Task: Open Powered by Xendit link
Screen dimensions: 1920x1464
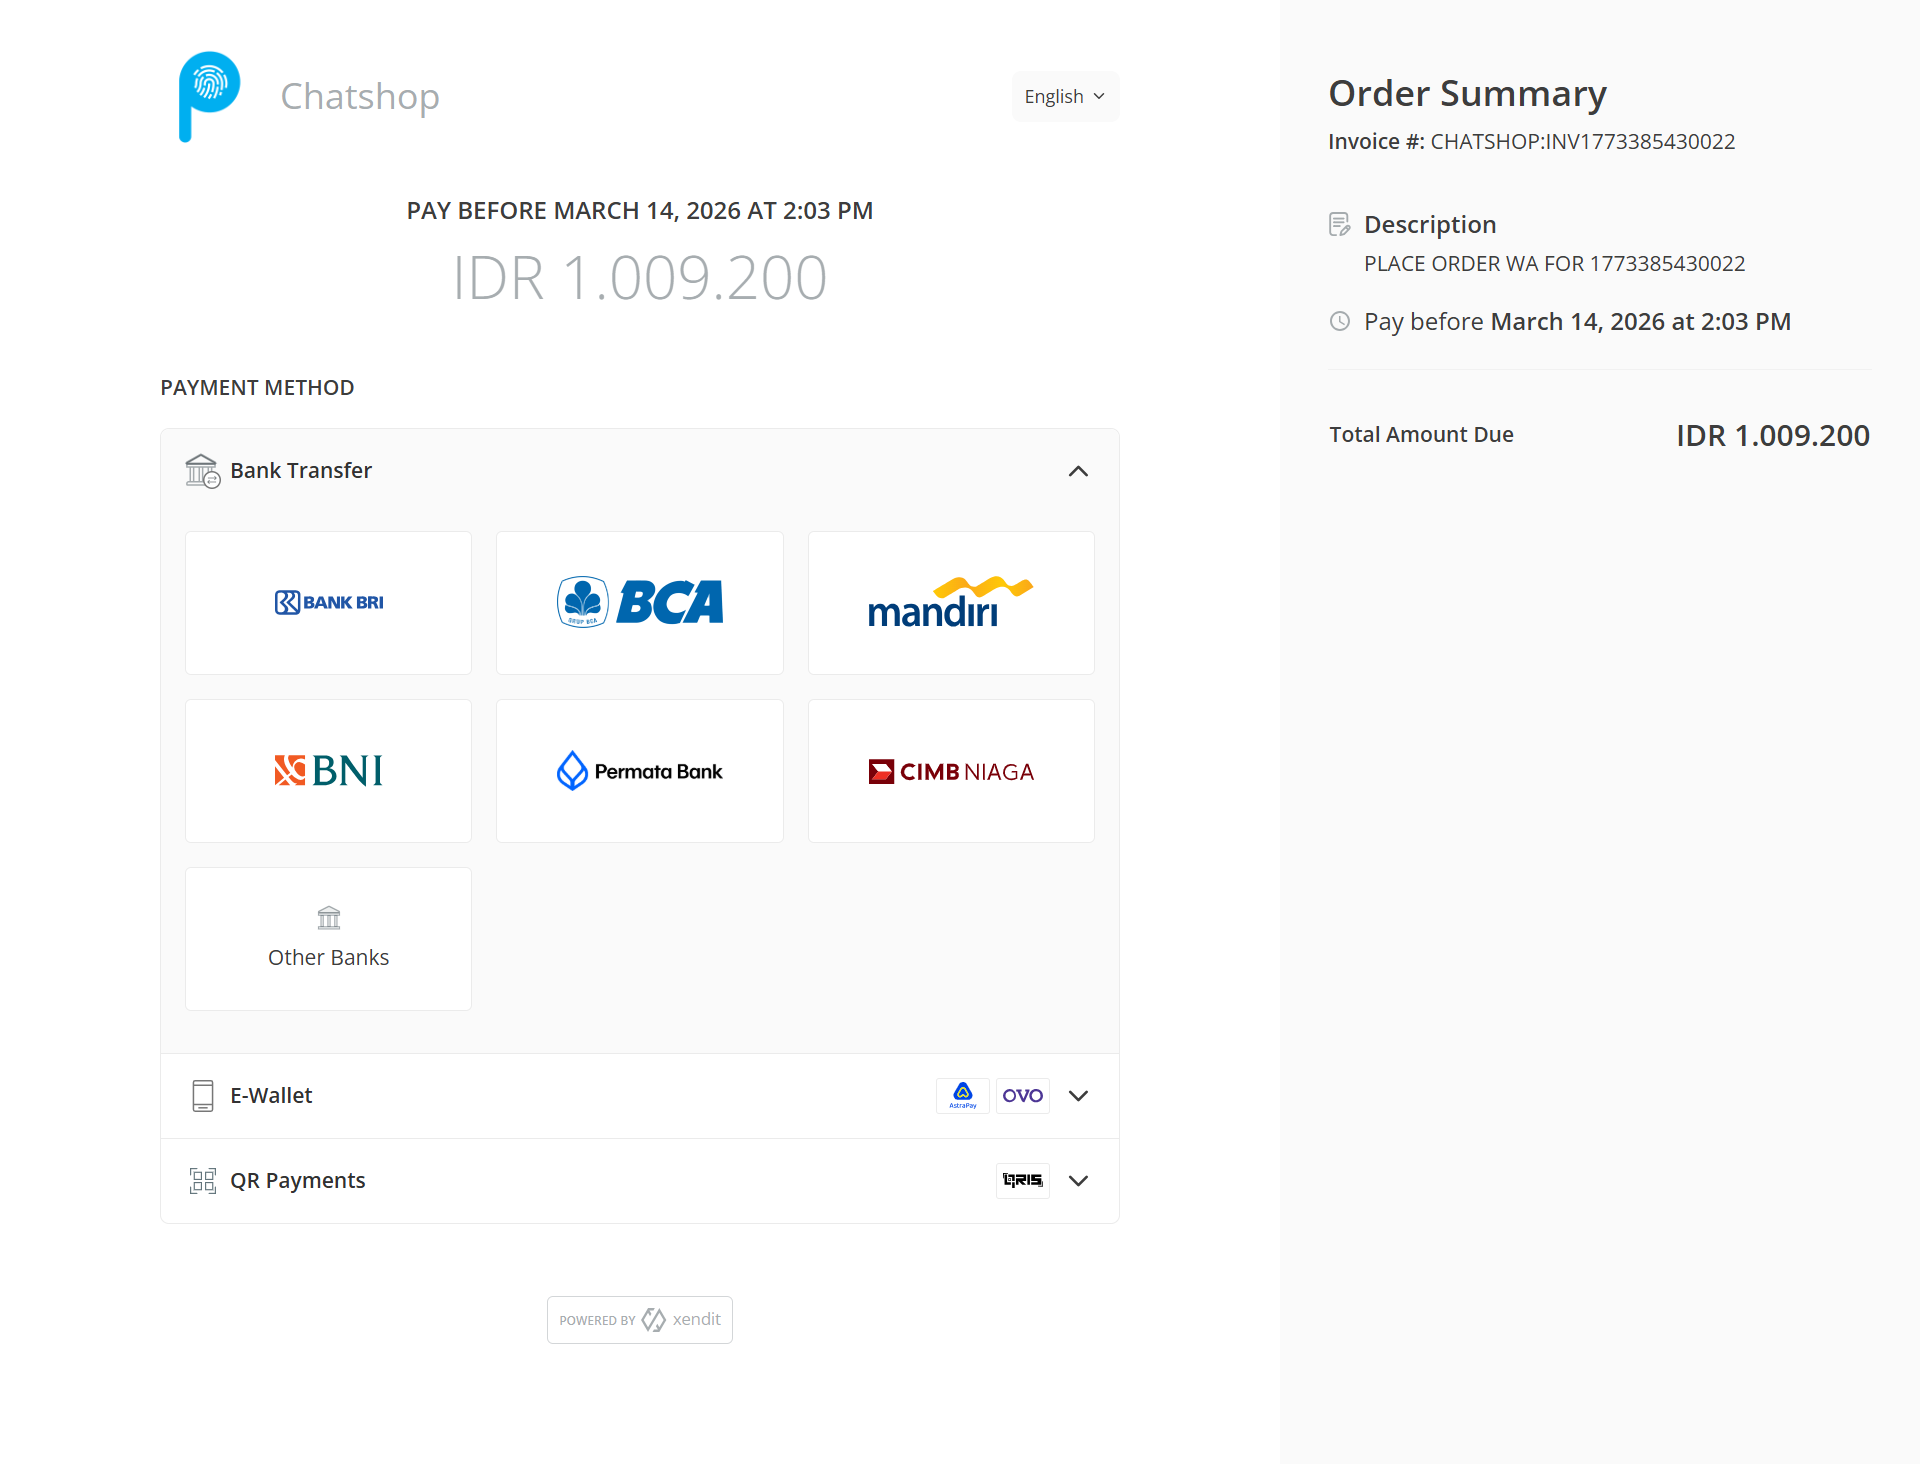Action: point(639,1320)
